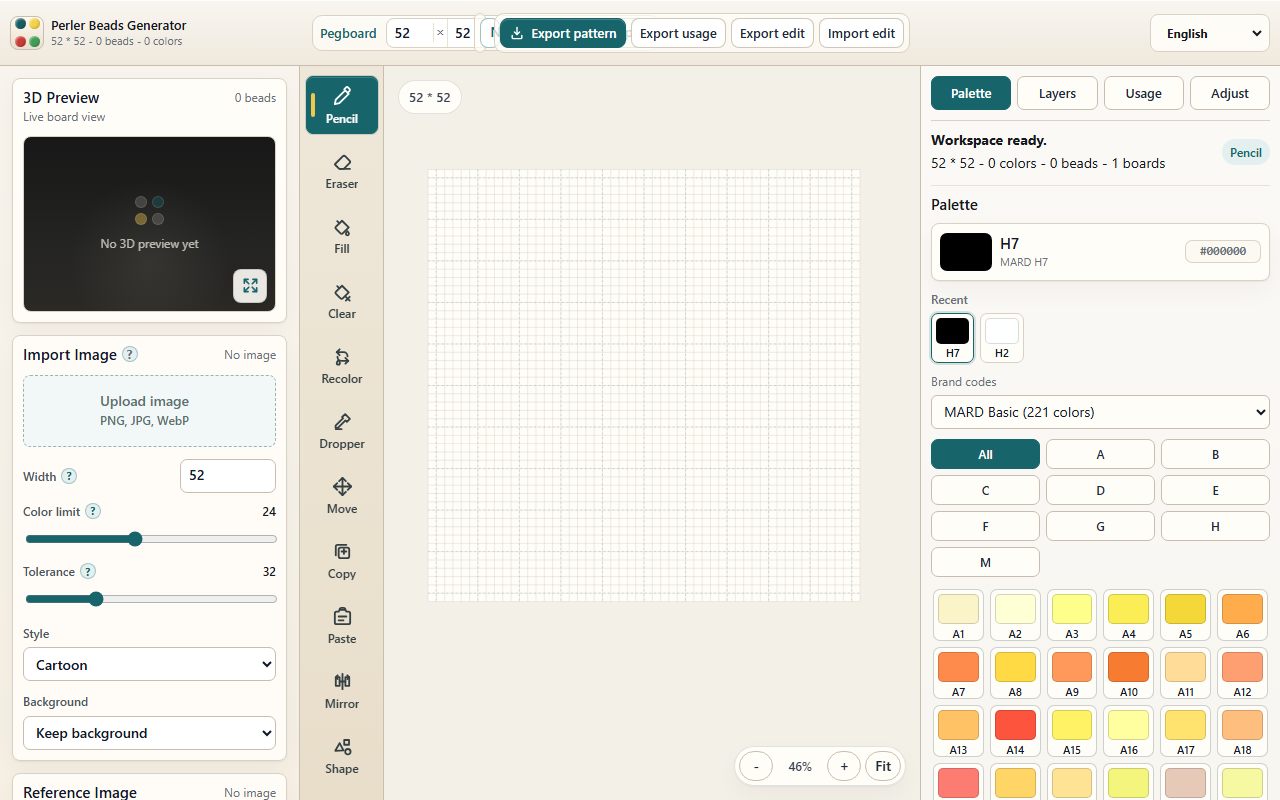
Task: Click the pegboard width input field
Action: tap(410, 33)
